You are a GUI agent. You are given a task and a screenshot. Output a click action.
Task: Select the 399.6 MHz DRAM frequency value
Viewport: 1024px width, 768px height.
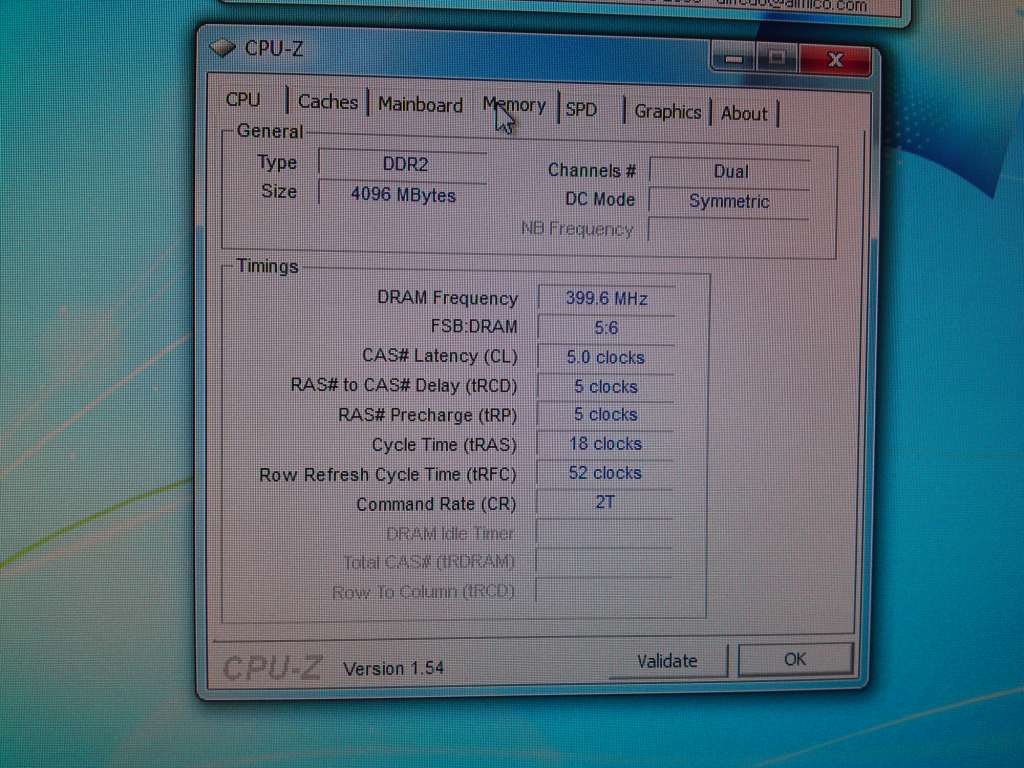pyautogui.click(x=606, y=298)
